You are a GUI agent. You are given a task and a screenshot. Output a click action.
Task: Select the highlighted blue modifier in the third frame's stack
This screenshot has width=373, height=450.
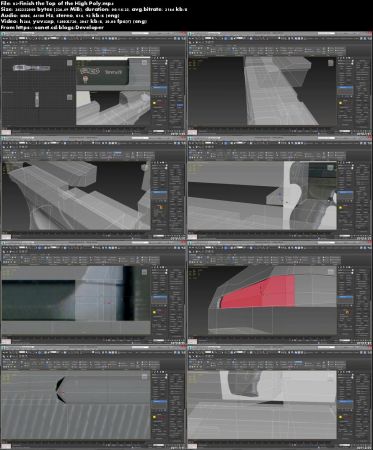[159, 192]
